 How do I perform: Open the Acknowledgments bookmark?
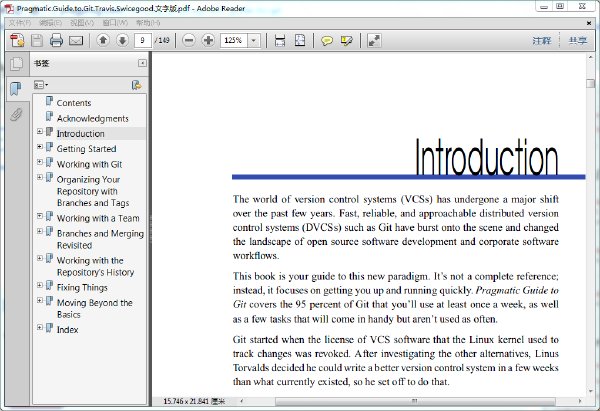tap(93, 119)
